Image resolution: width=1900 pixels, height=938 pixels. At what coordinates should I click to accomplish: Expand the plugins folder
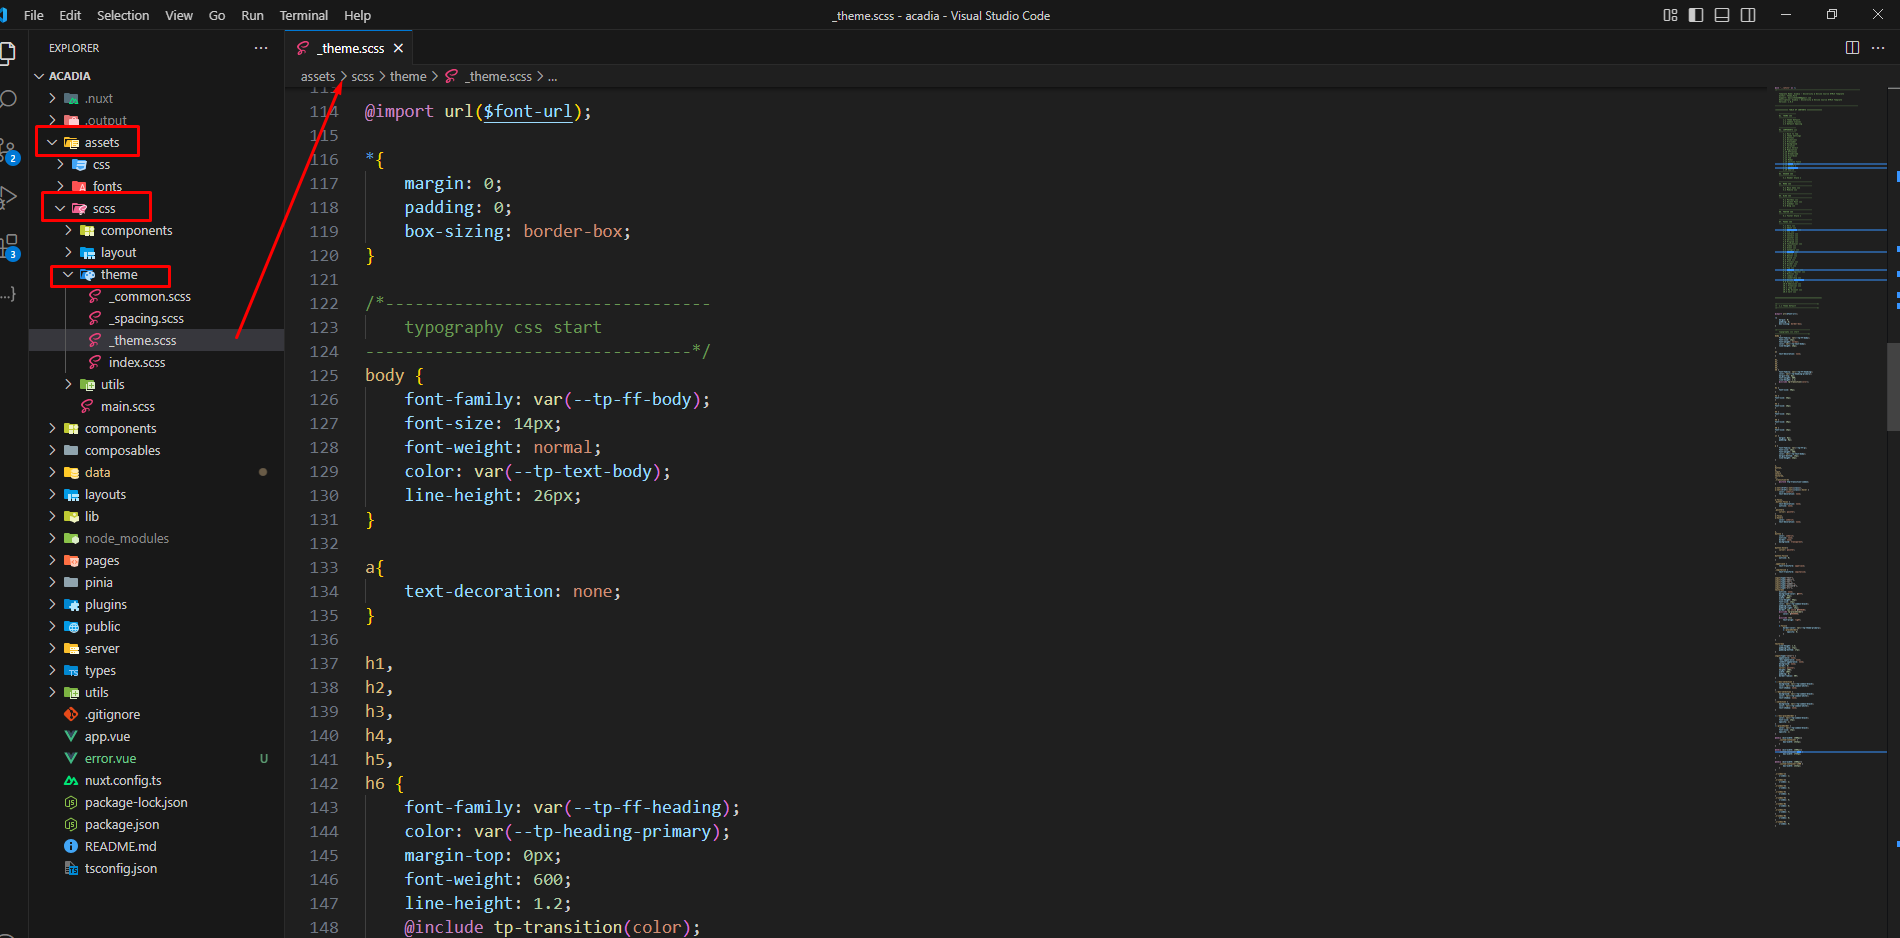(x=157, y=604)
